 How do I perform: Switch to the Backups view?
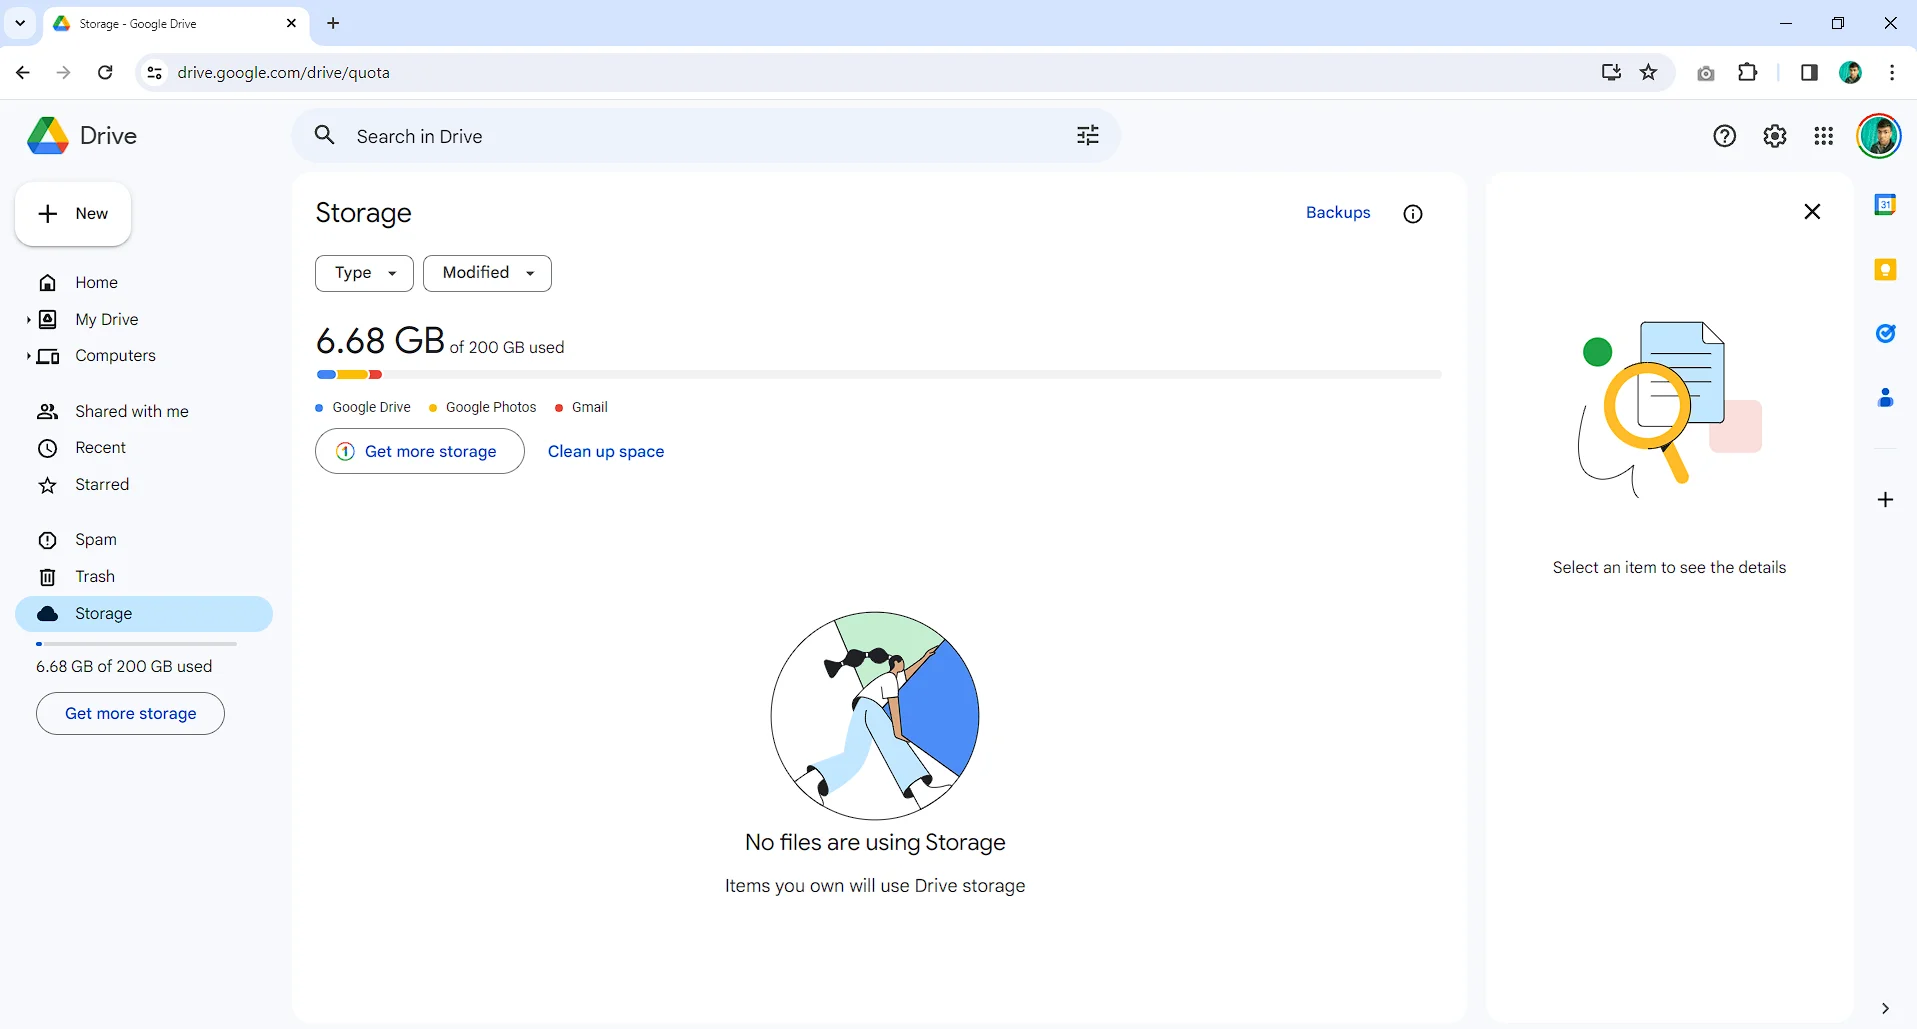pyautogui.click(x=1338, y=212)
